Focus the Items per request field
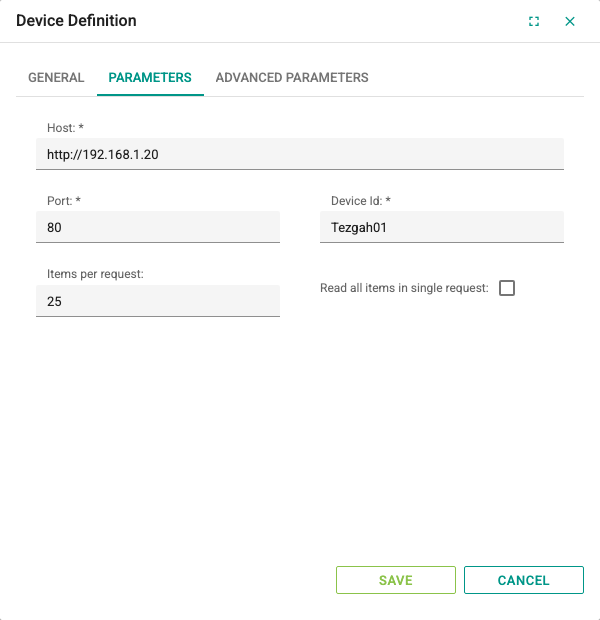The width and height of the screenshot is (600, 620). click(158, 301)
